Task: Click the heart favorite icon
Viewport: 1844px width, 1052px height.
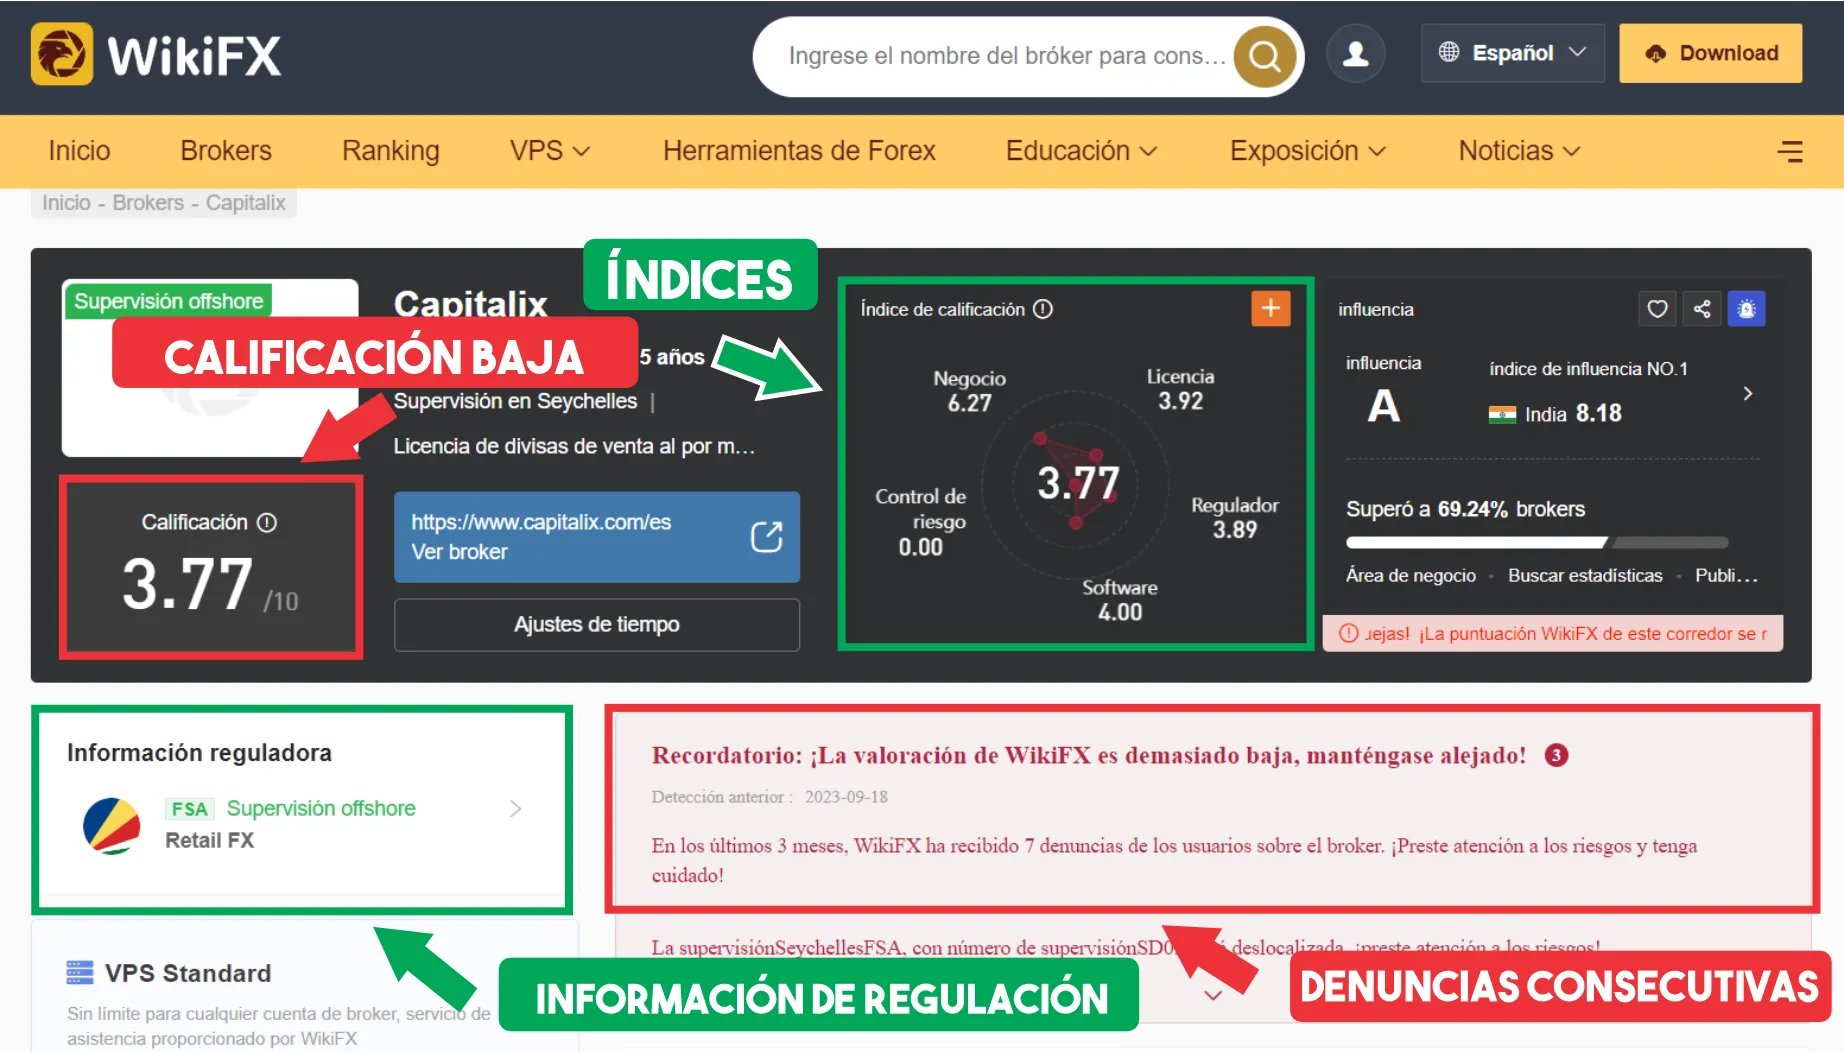Action: pos(1657,309)
